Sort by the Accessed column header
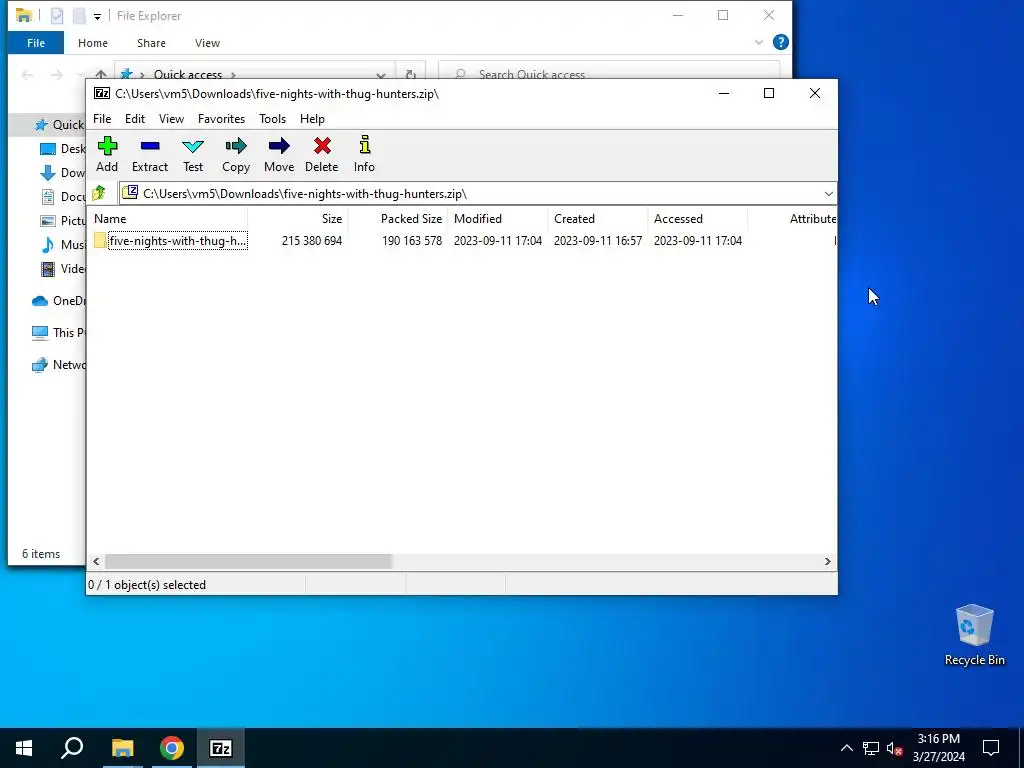The image size is (1024, 768). pos(697,219)
